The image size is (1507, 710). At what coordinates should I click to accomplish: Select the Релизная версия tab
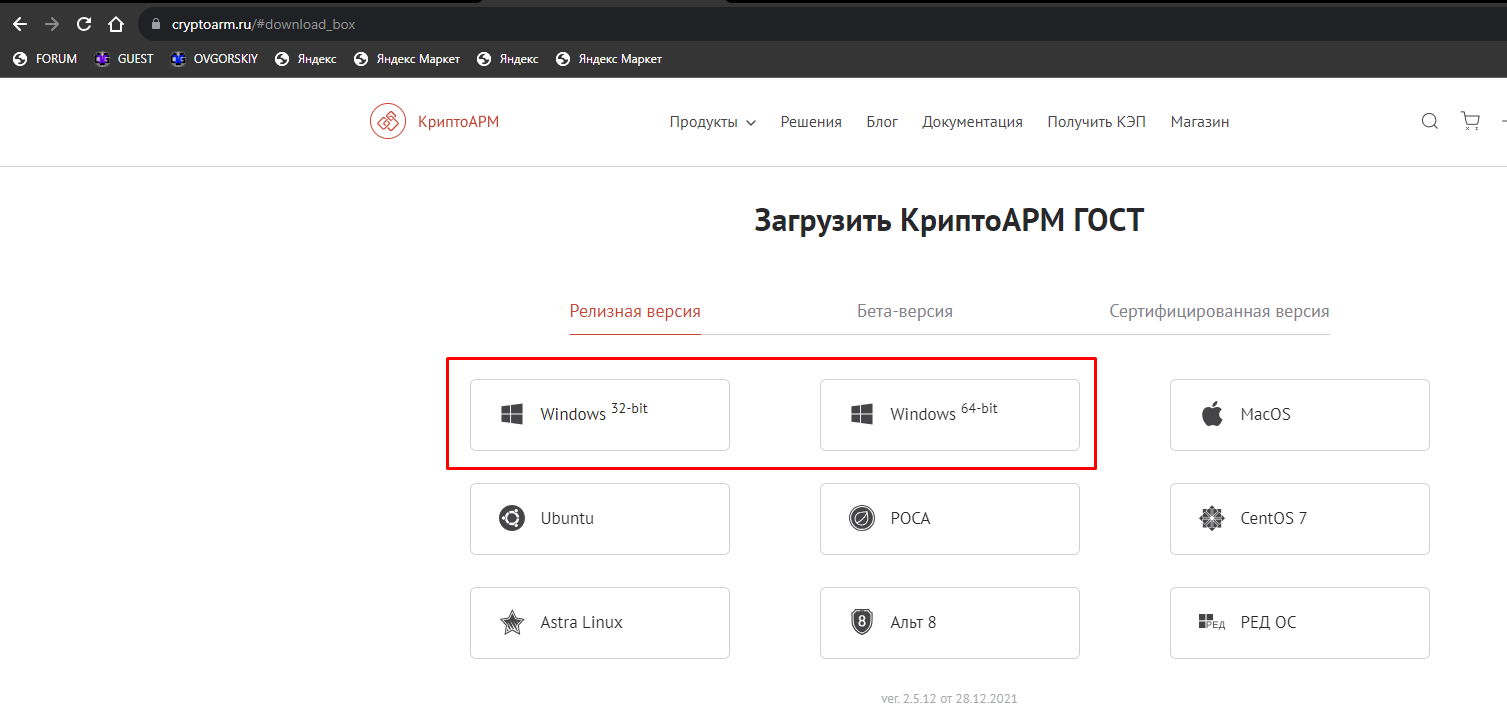pyautogui.click(x=635, y=311)
